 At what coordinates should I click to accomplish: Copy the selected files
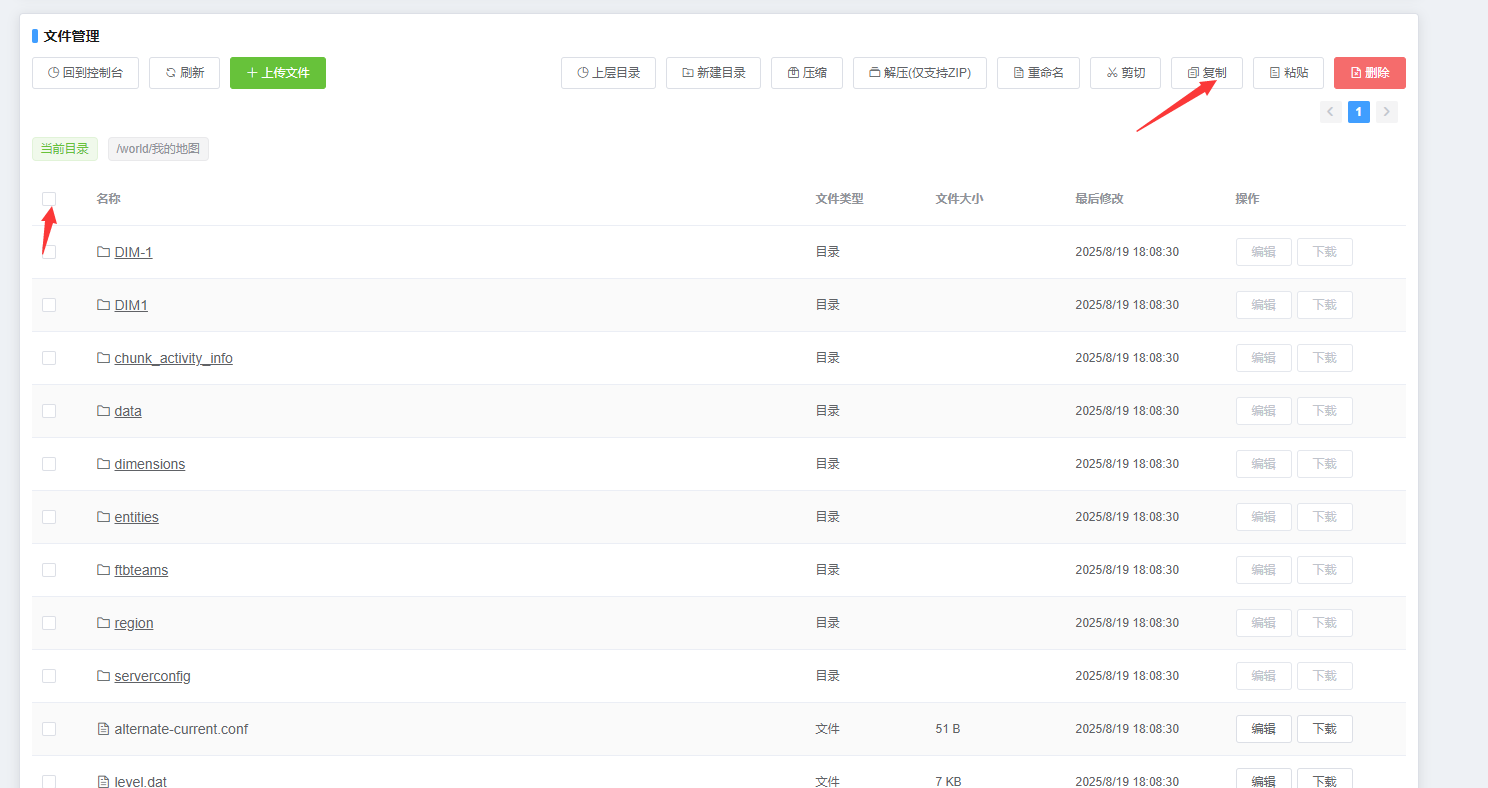(x=1206, y=73)
